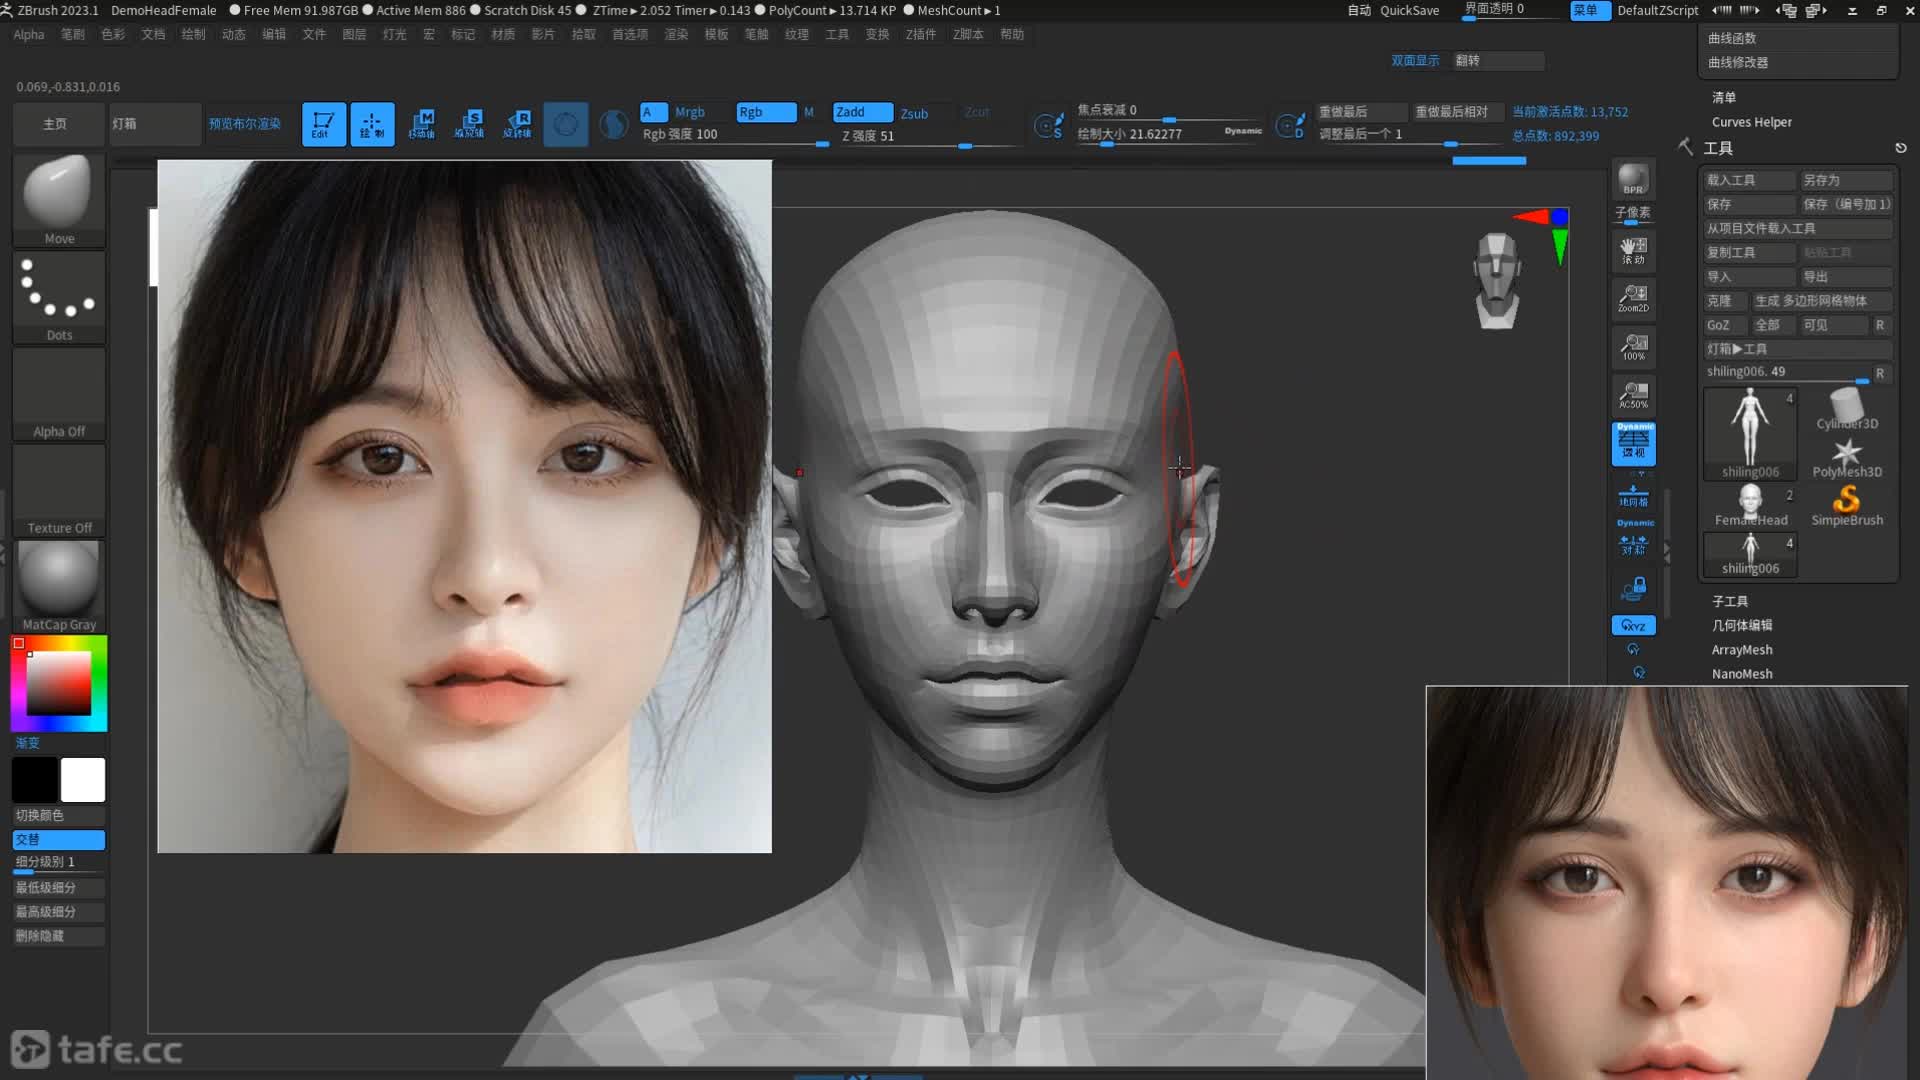Toggle the Rgb channel button
The width and height of the screenshot is (1920, 1080).
pyautogui.click(x=766, y=112)
